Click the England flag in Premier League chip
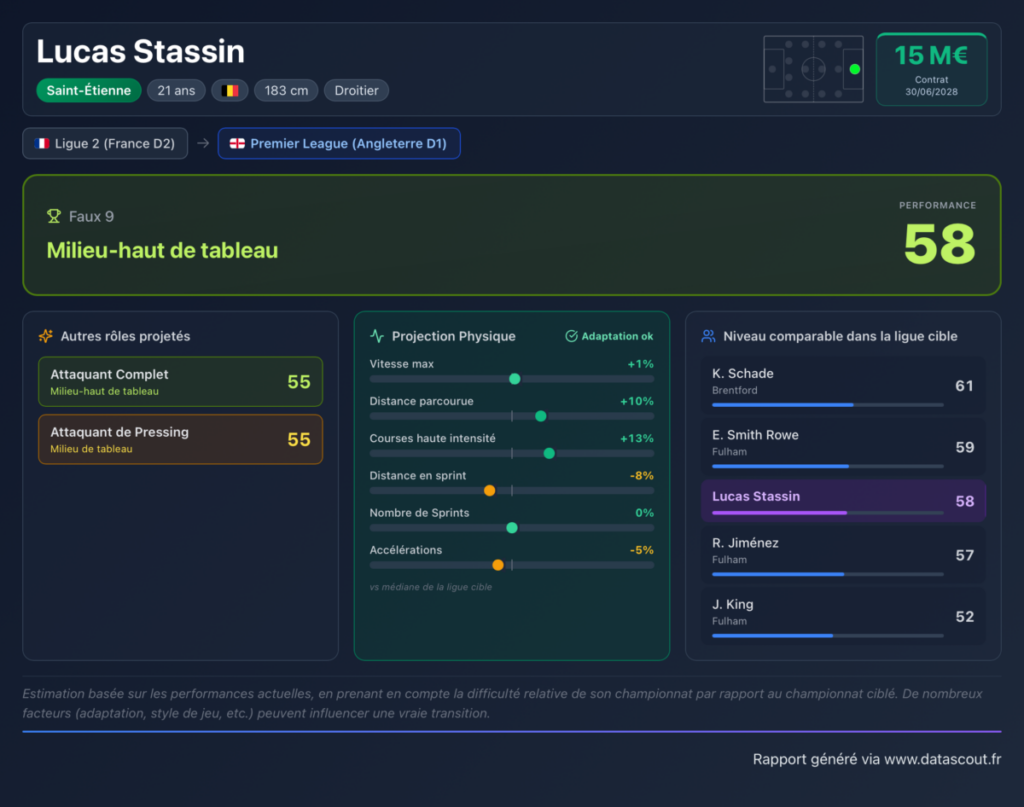This screenshot has height=807, width=1024. [x=237, y=144]
